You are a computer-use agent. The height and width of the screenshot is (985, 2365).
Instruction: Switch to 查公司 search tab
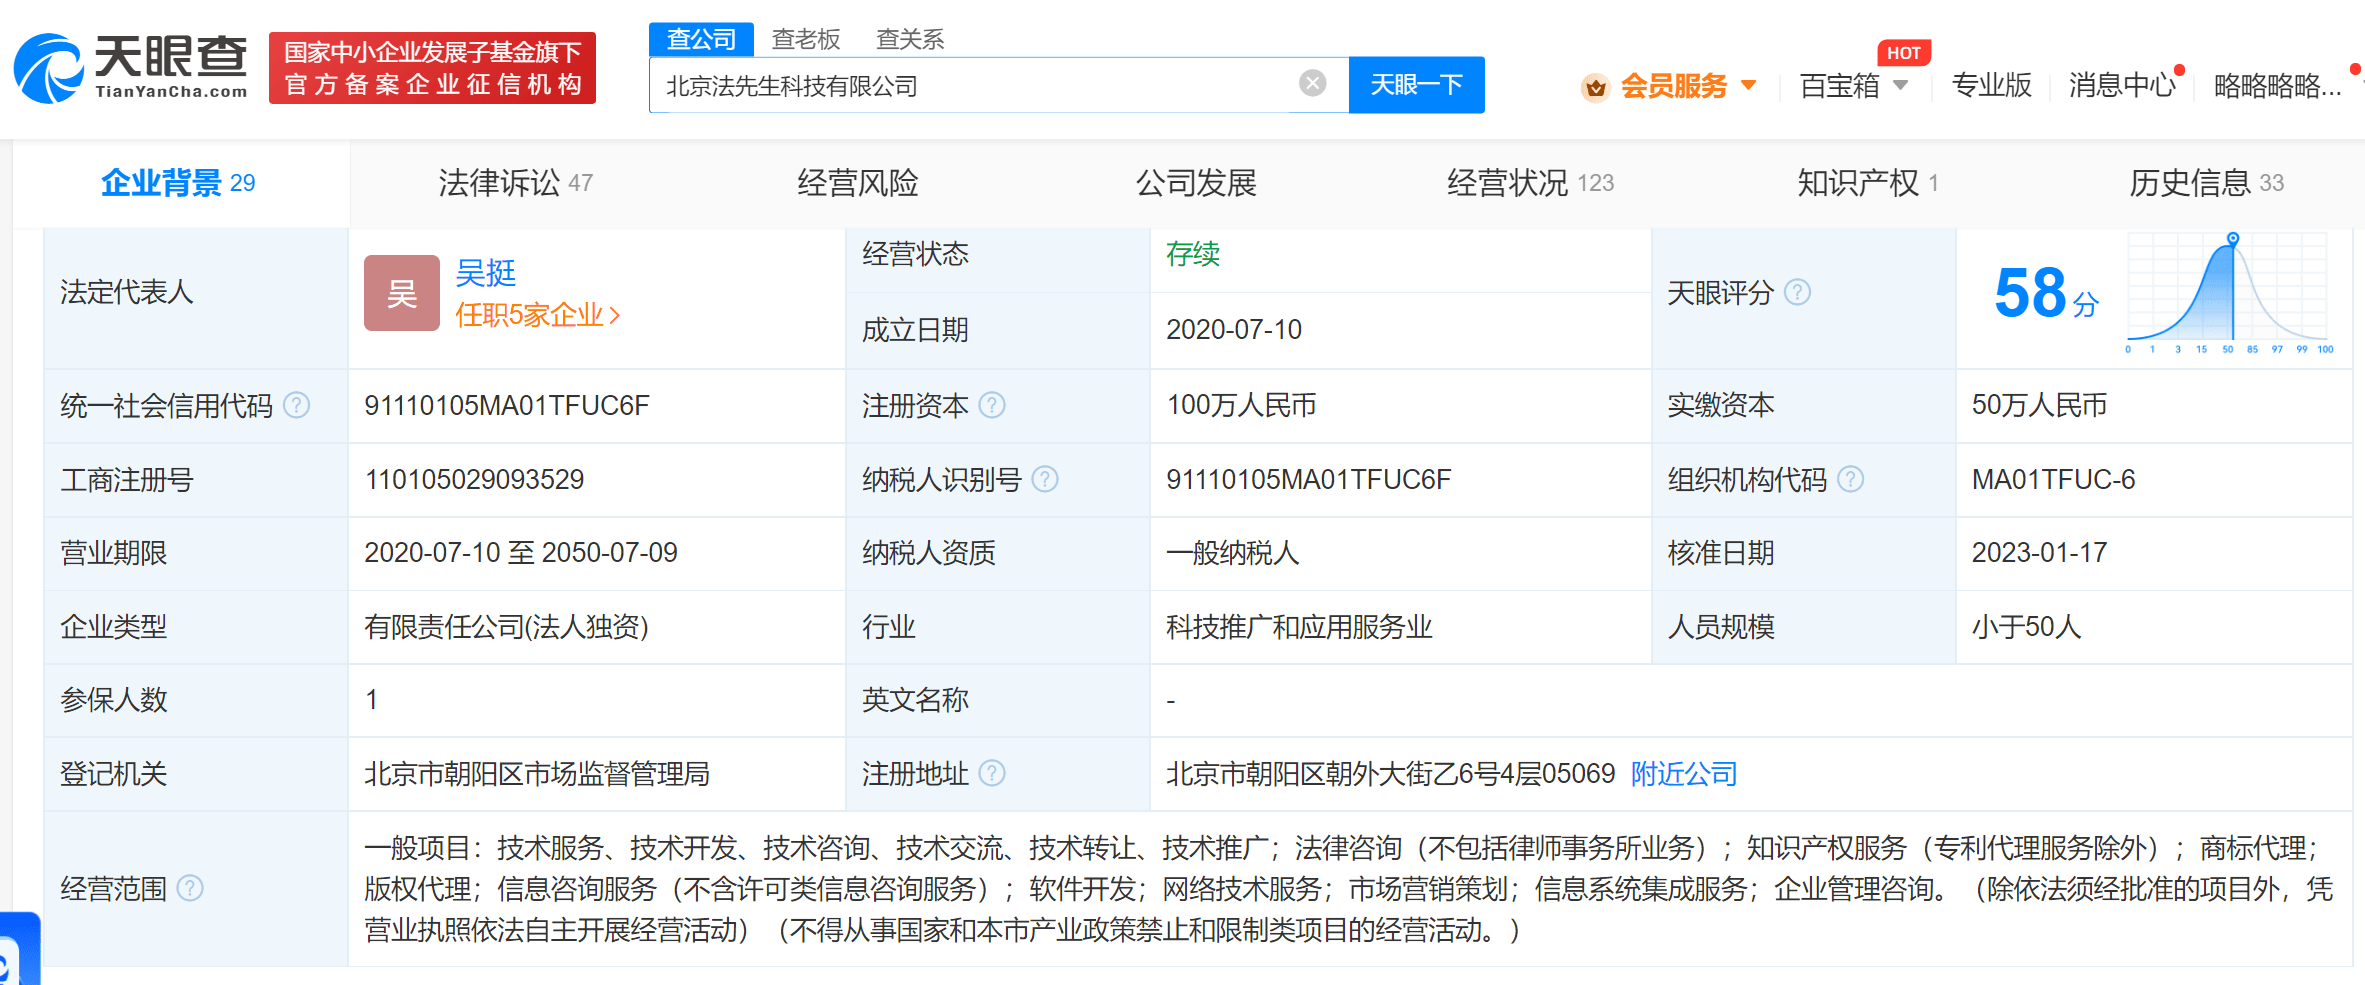click(x=701, y=39)
